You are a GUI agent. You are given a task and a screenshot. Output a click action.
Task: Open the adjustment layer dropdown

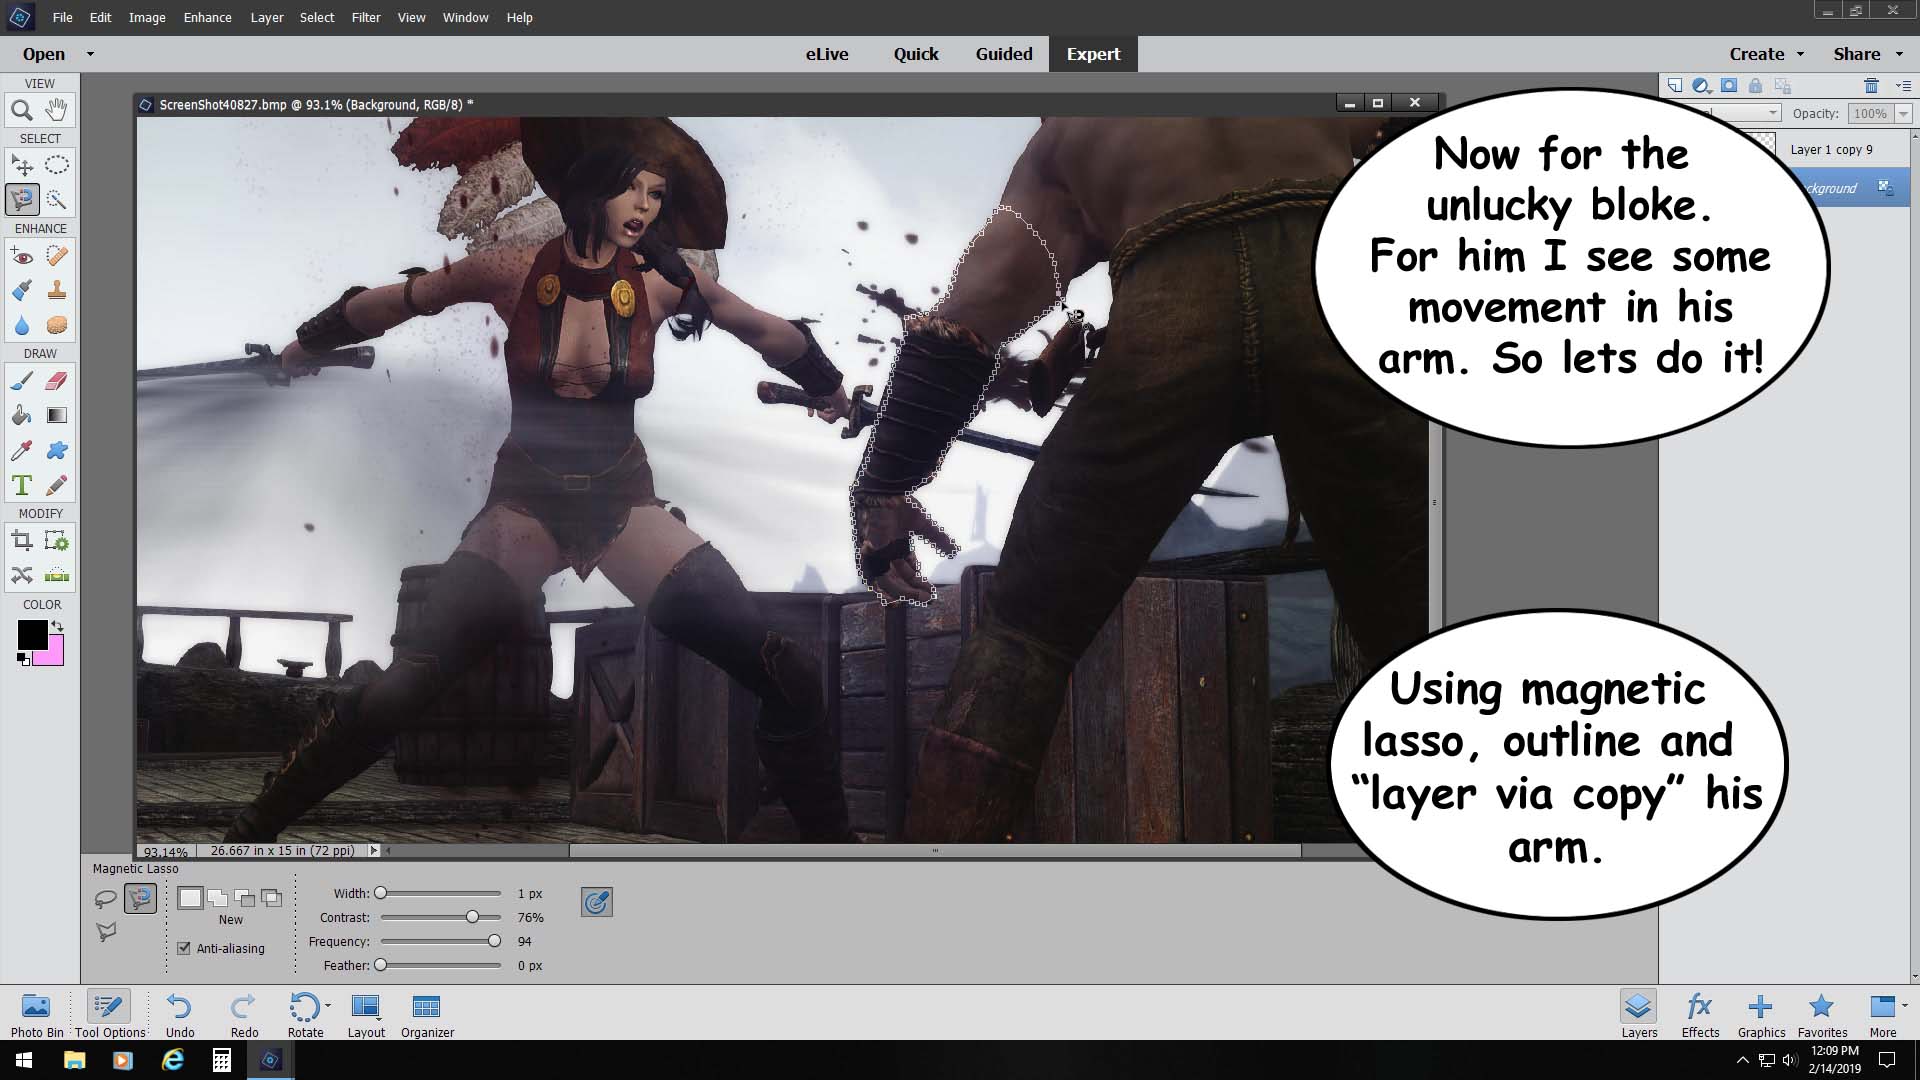1702,86
